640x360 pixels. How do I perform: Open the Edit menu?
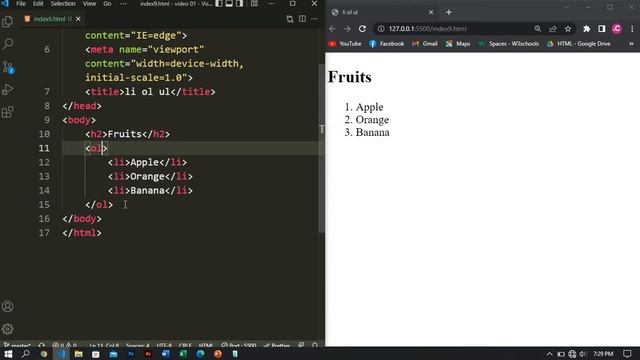[x=38, y=4]
